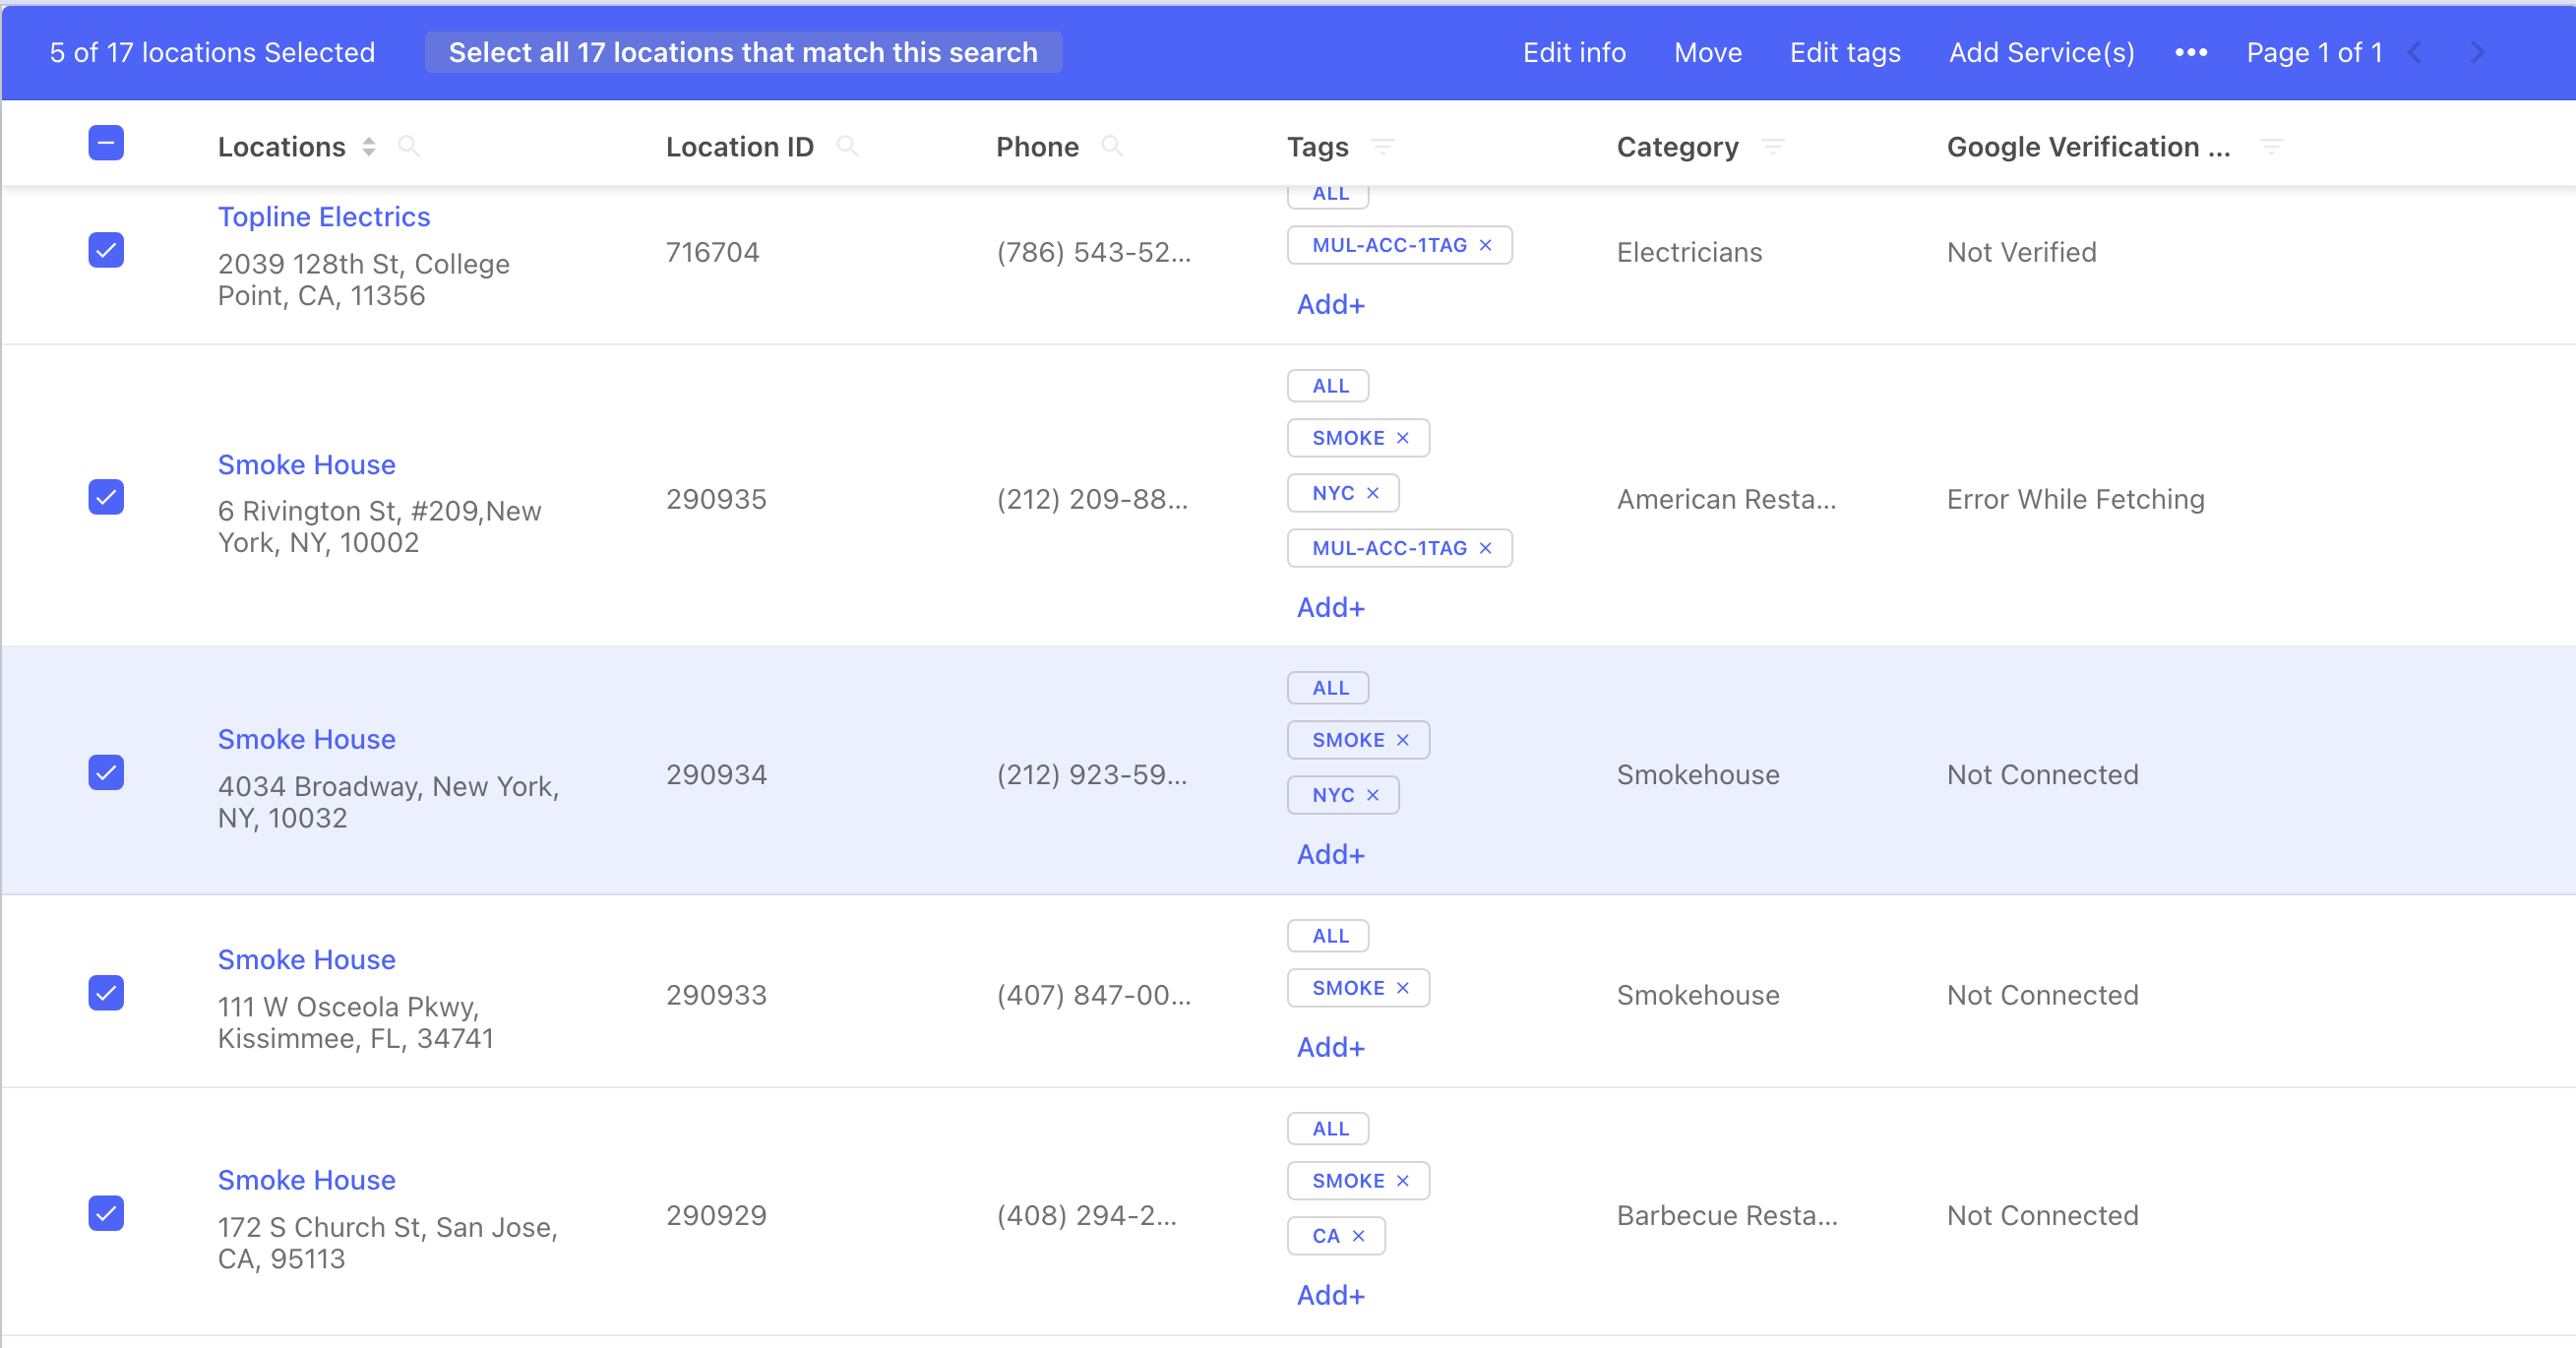Uncheck the checkbox for location 290929
Screen dimensions: 2576x1348
[x=106, y=1214]
